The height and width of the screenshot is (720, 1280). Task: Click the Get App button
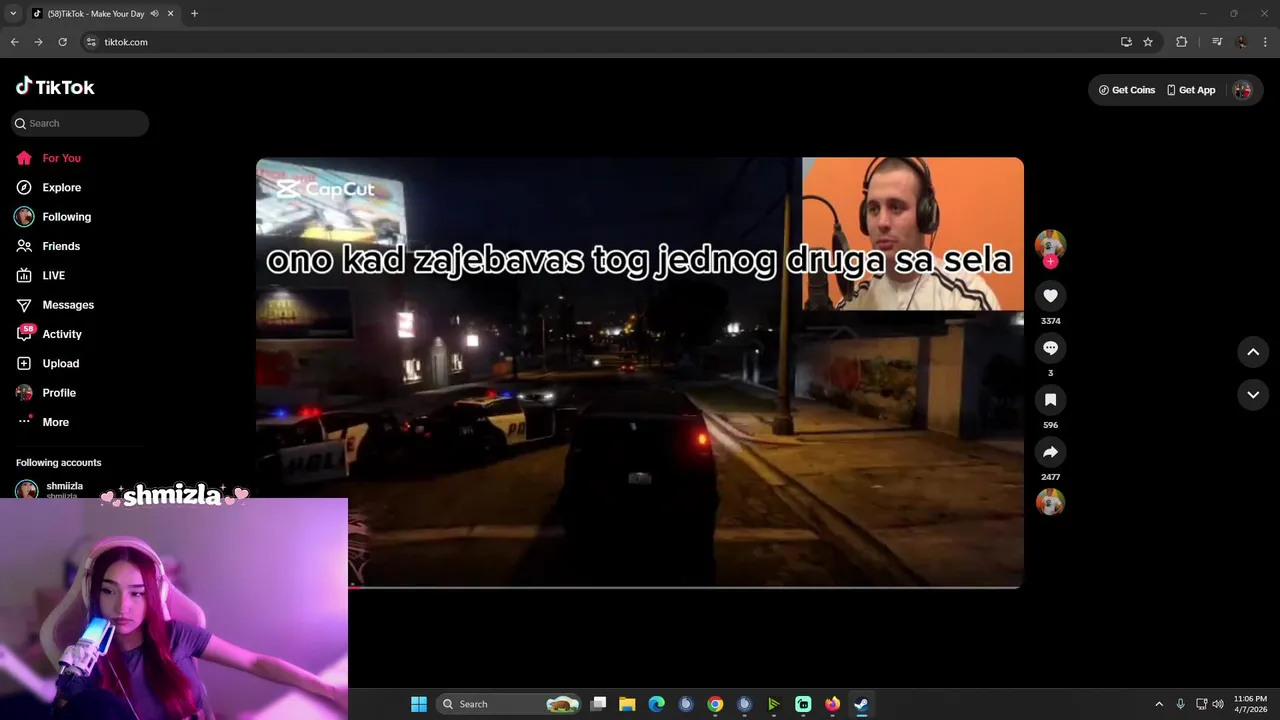pos(1191,90)
